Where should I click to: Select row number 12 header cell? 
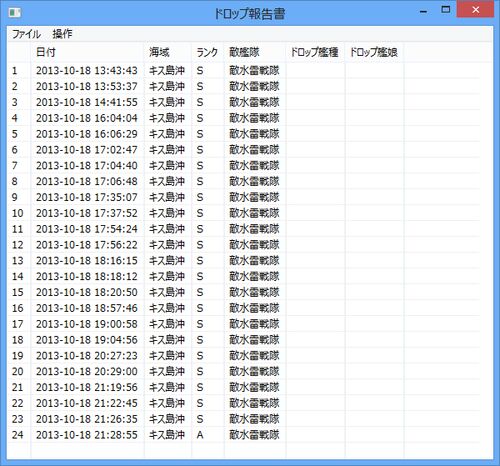[19, 245]
